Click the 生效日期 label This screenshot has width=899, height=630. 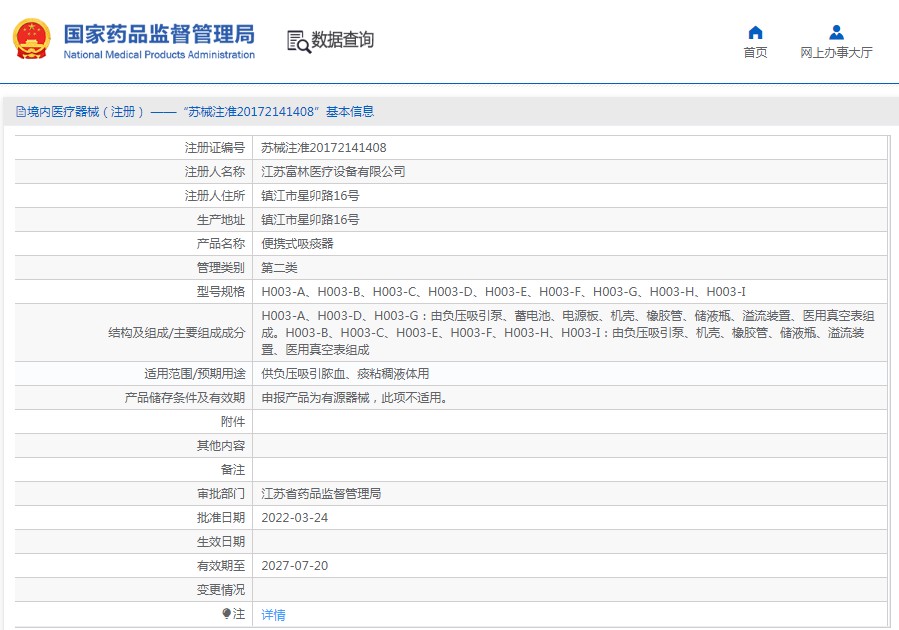(x=221, y=542)
